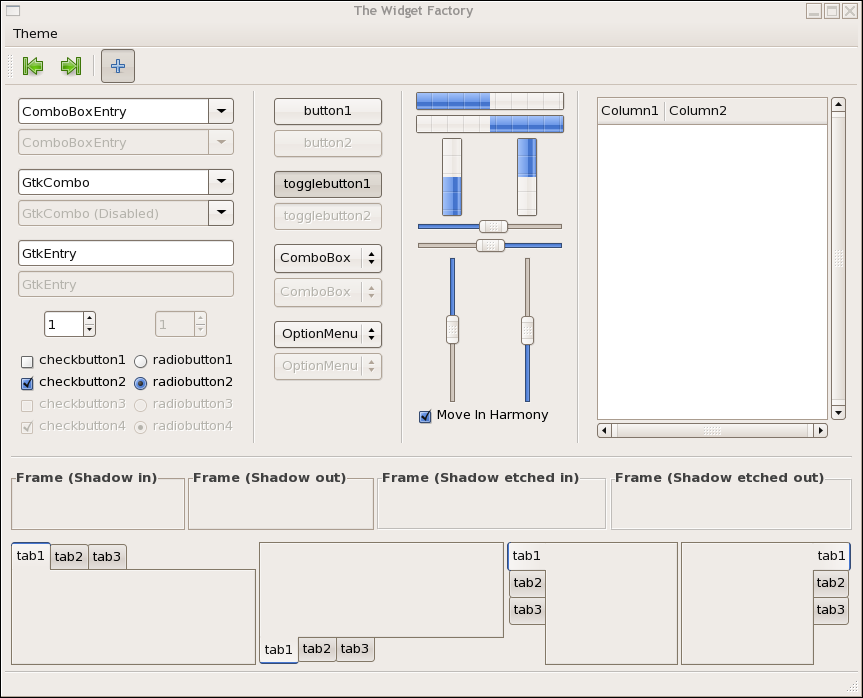Click the disabled button2
Image resolution: width=863 pixels, height=698 pixels.
click(x=328, y=143)
